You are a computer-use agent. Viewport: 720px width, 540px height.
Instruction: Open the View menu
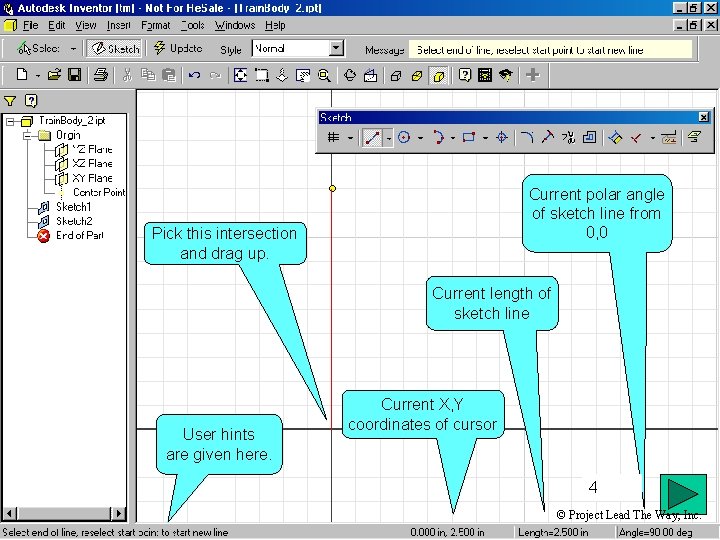pyautogui.click(x=86, y=25)
